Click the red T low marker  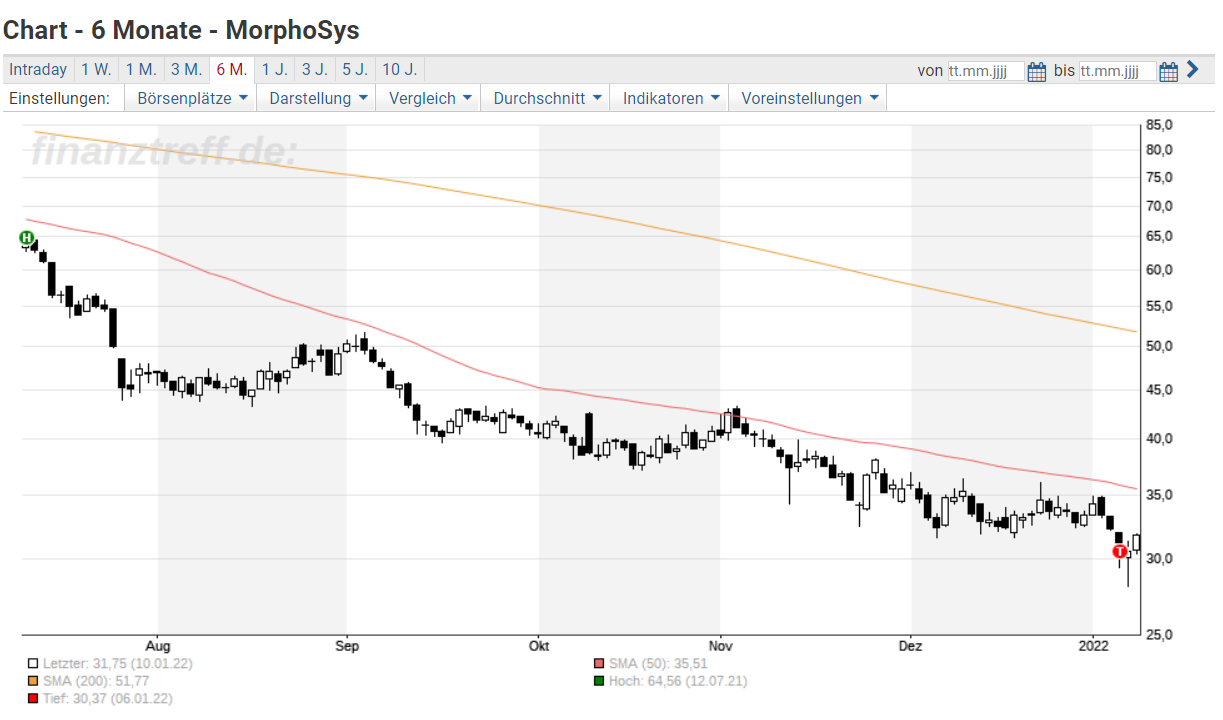(1120, 551)
